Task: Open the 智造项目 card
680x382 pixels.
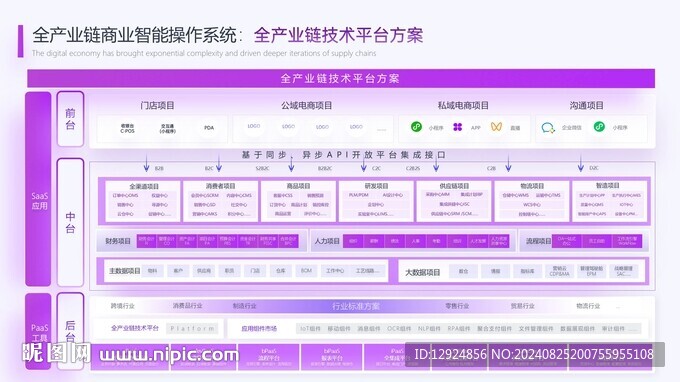Action: click(609, 201)
